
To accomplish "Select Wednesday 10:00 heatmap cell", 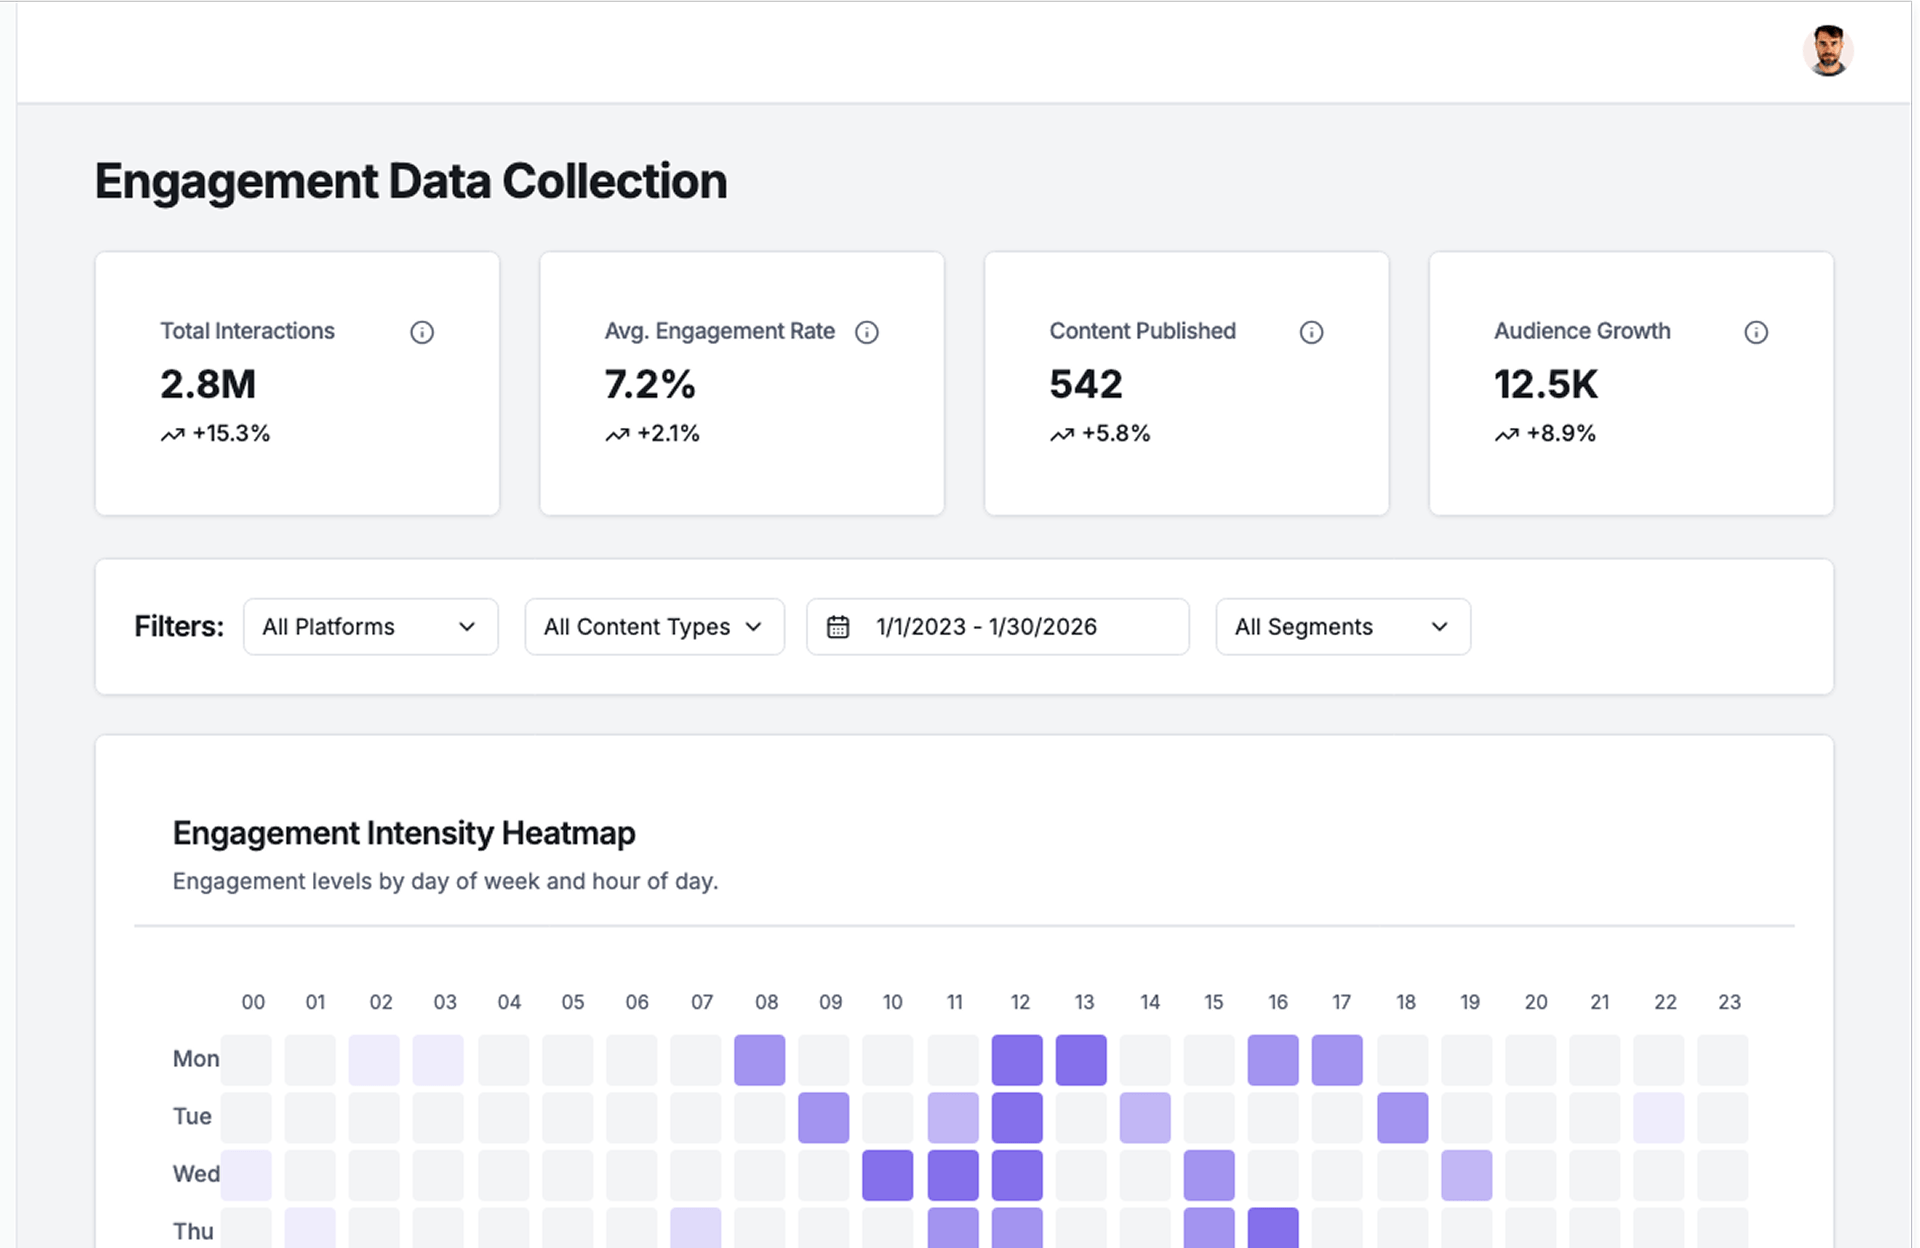I will pyautogui.click(x=888, y=1175).
